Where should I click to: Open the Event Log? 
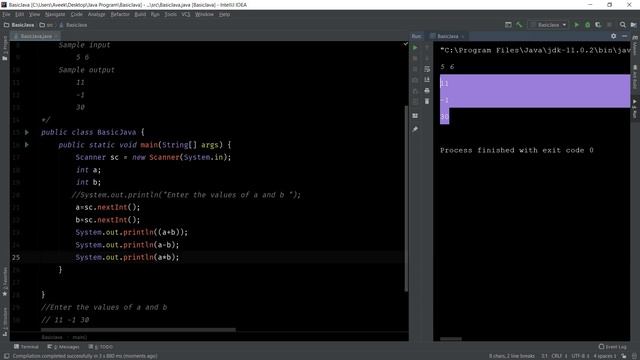click(x=612, y=347)
